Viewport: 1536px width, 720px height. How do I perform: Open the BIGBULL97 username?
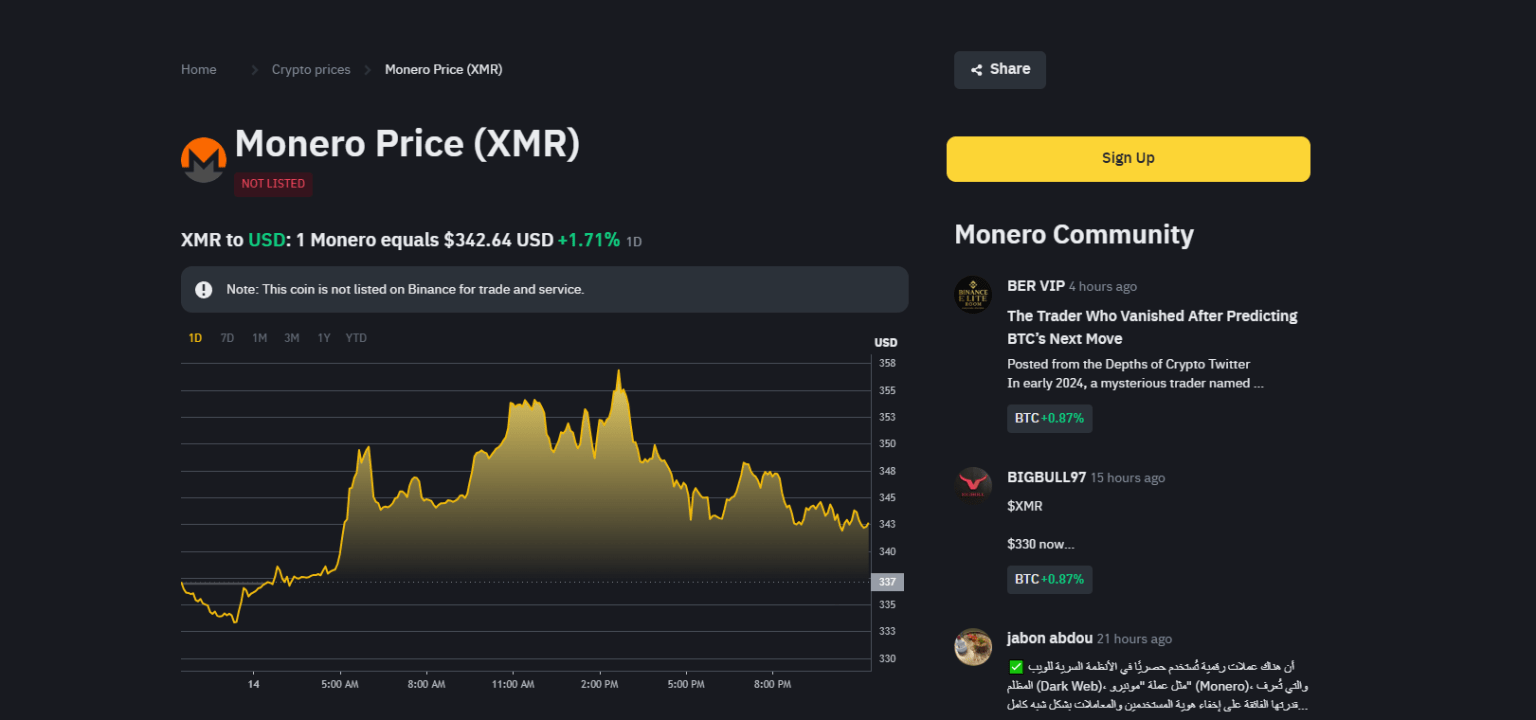pos(1046,477)
